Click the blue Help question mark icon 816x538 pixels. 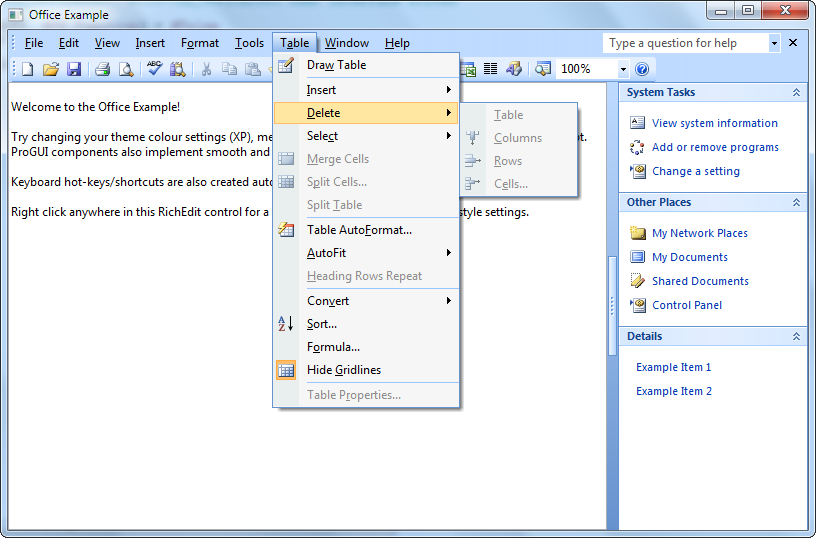tap(642, 69)
